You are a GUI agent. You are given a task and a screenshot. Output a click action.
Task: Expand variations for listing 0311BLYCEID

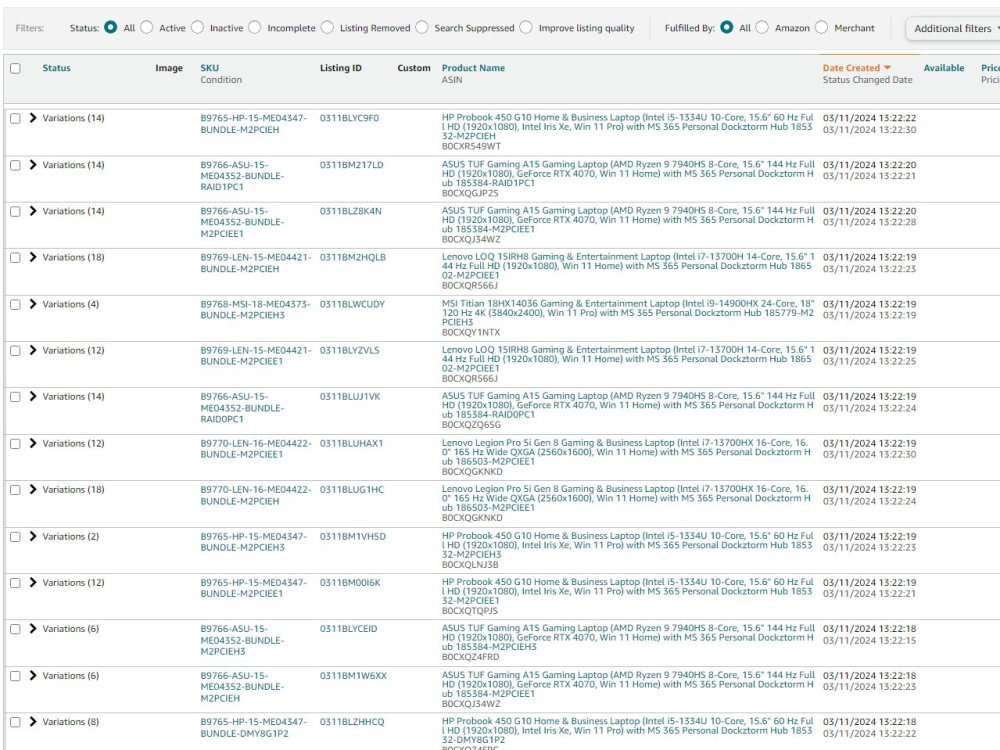coord(33,629)
